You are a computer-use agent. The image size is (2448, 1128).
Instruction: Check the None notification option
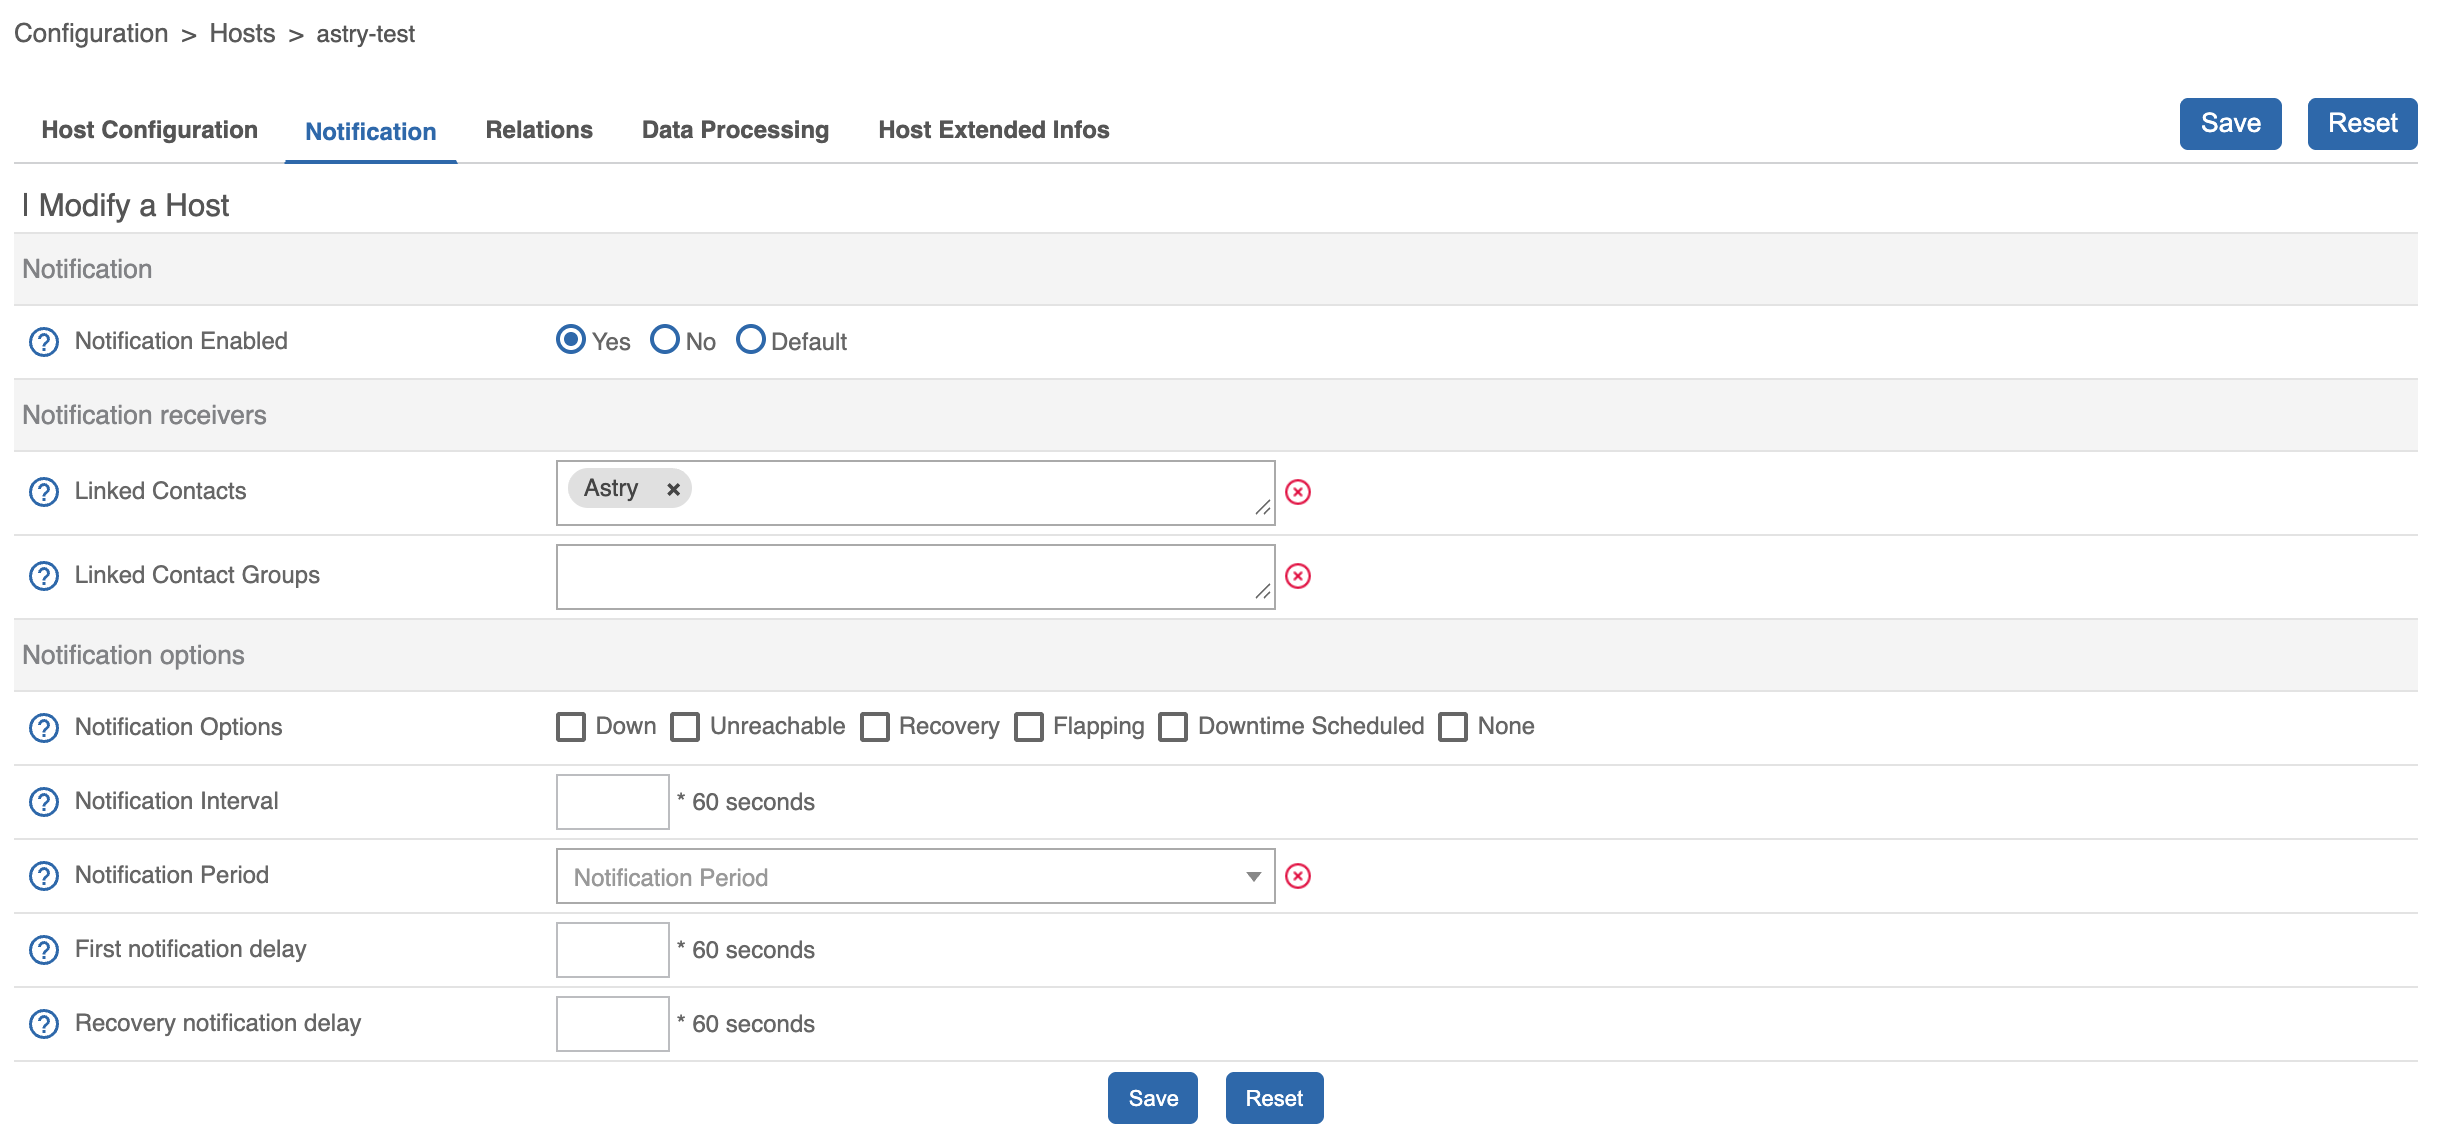point(1453,727)
